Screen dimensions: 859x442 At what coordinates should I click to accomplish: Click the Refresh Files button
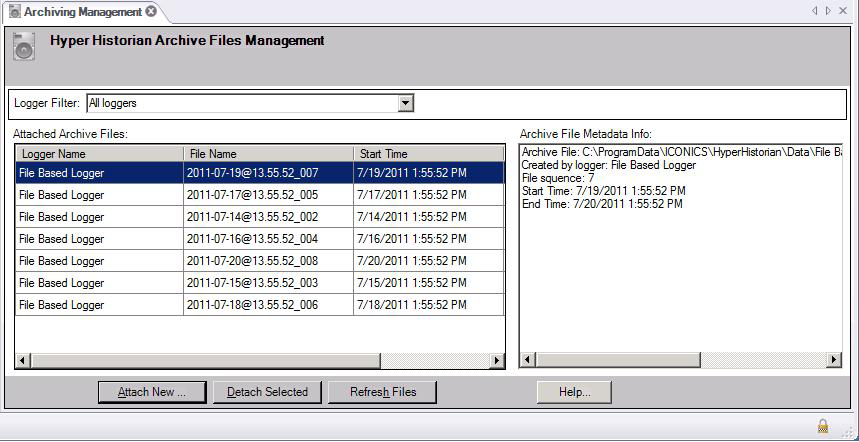tap(382, 392)
